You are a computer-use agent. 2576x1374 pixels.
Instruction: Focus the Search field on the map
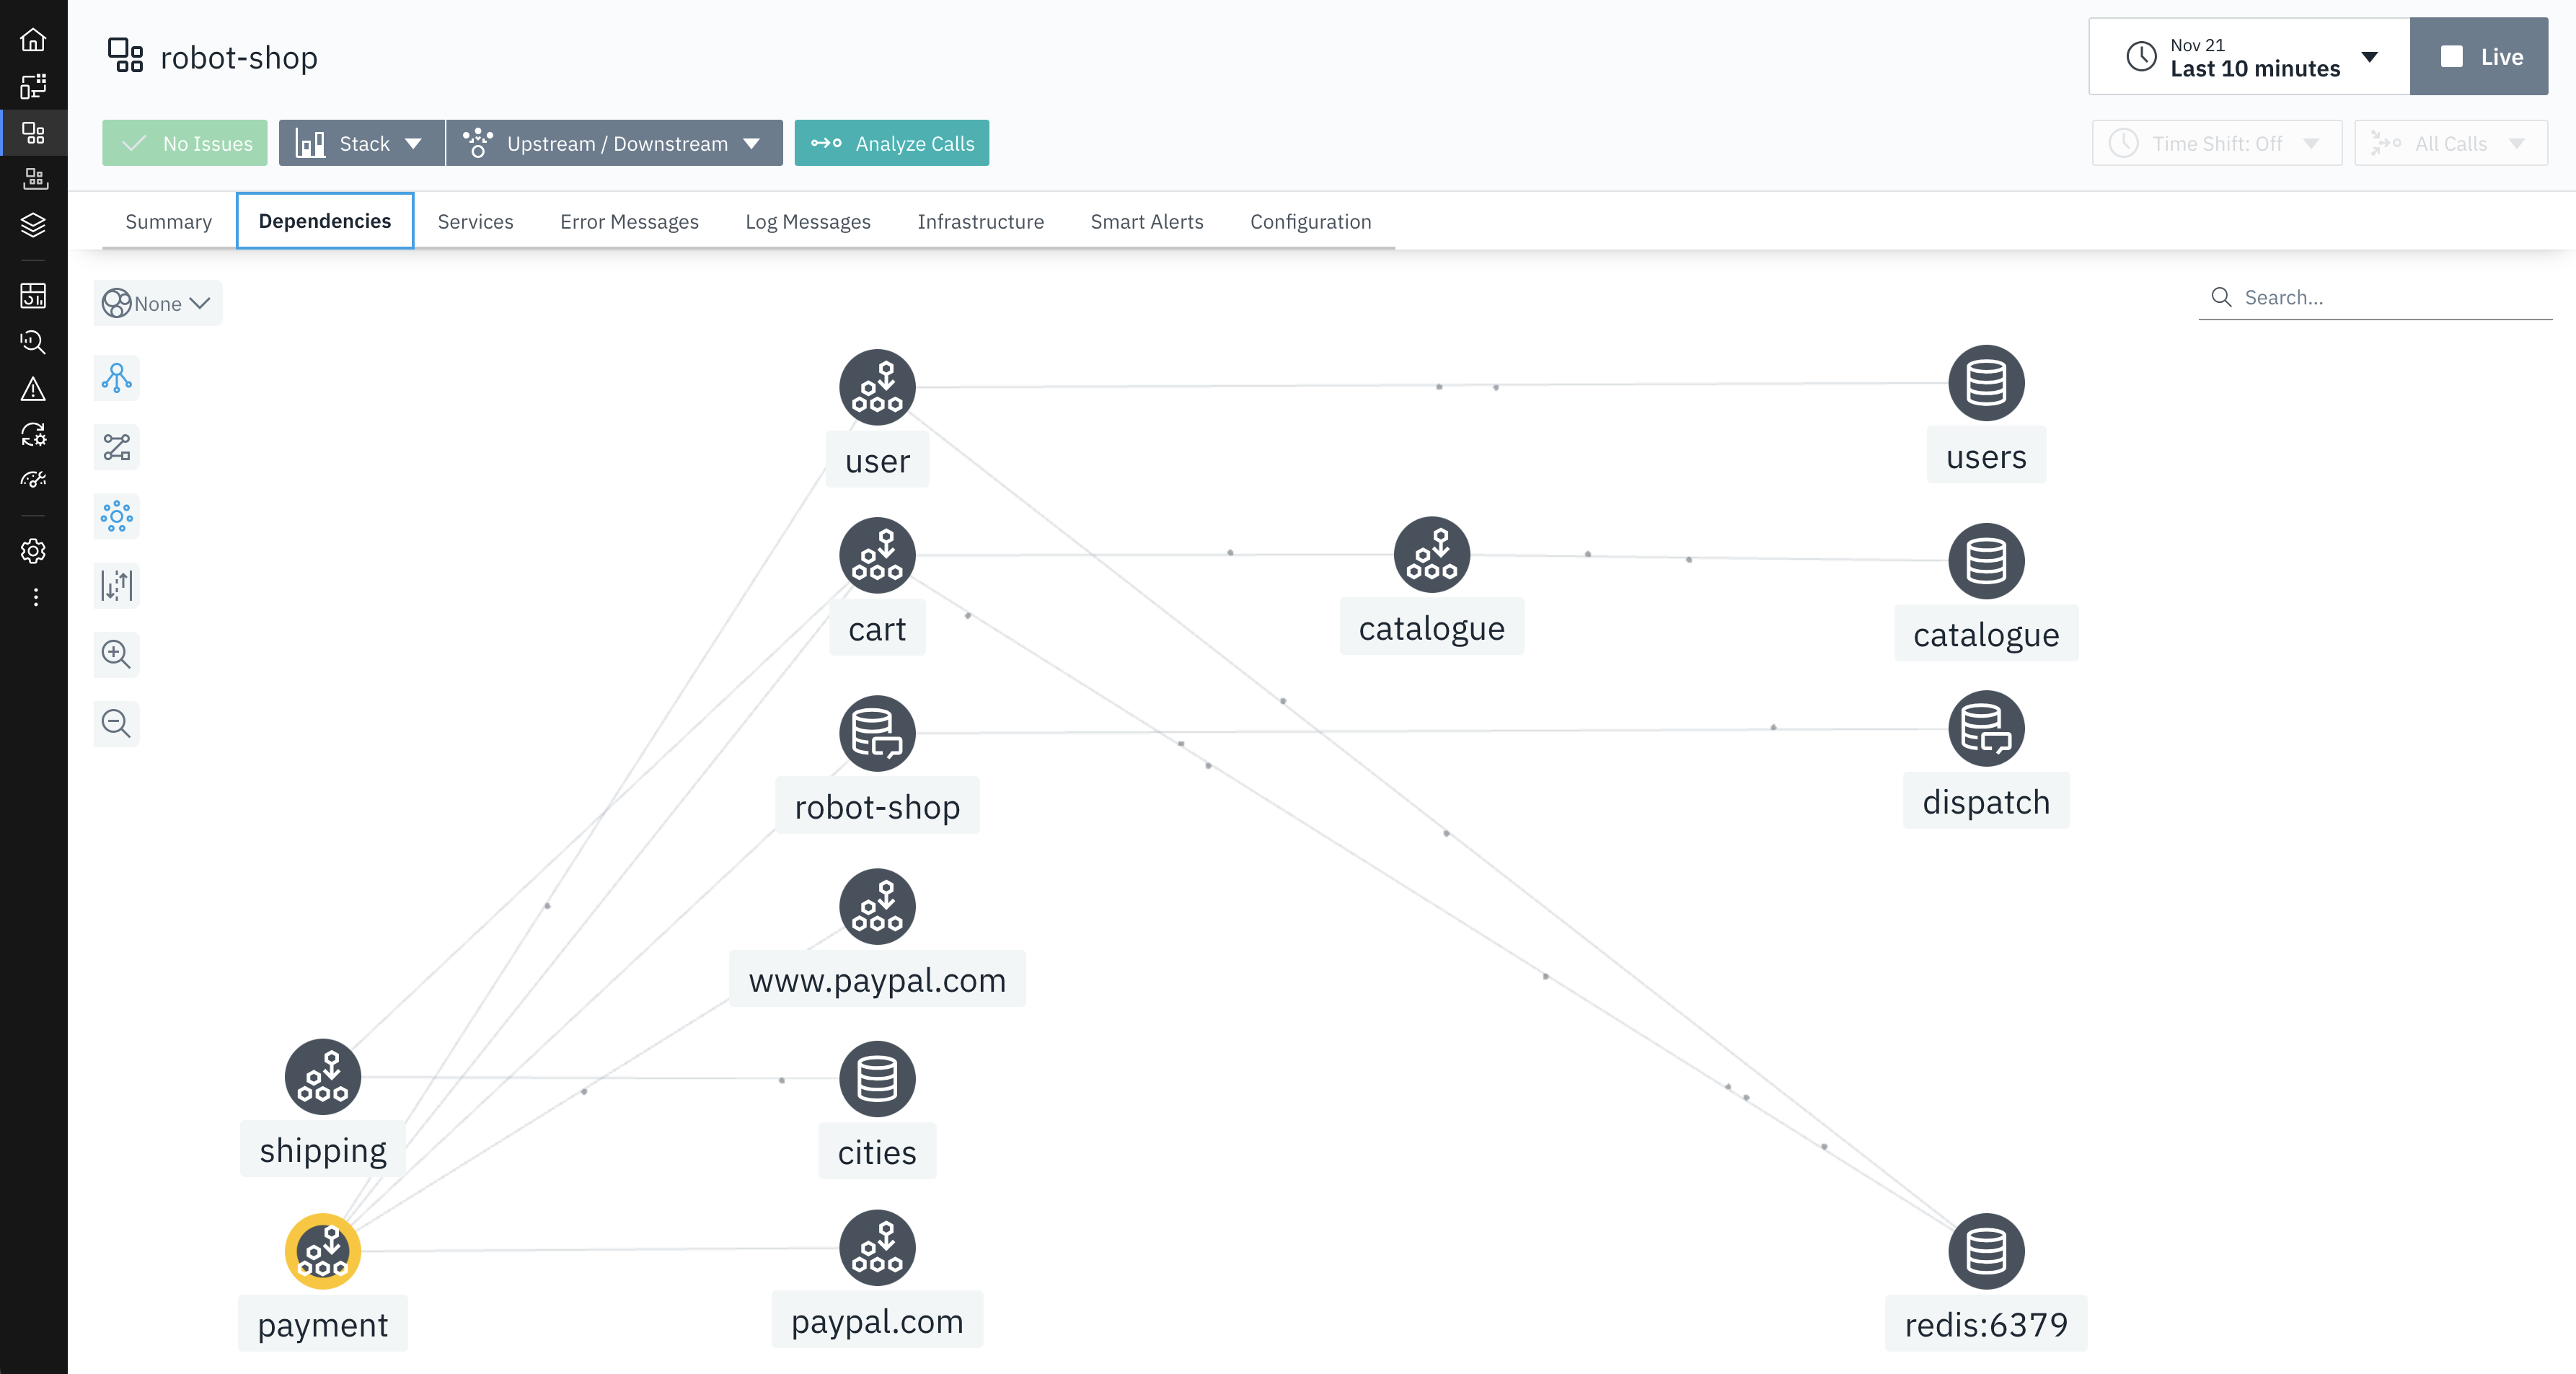coord(2375,297)
